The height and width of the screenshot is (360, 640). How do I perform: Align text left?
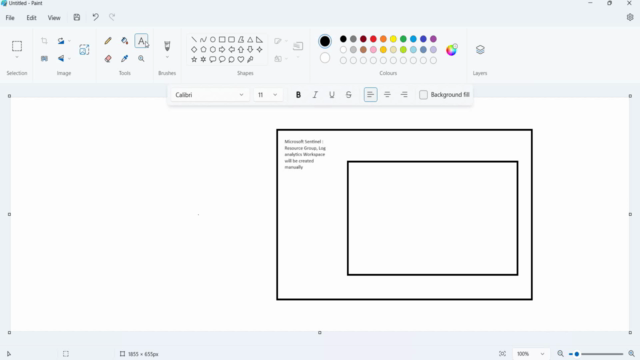tap(371, 95)
